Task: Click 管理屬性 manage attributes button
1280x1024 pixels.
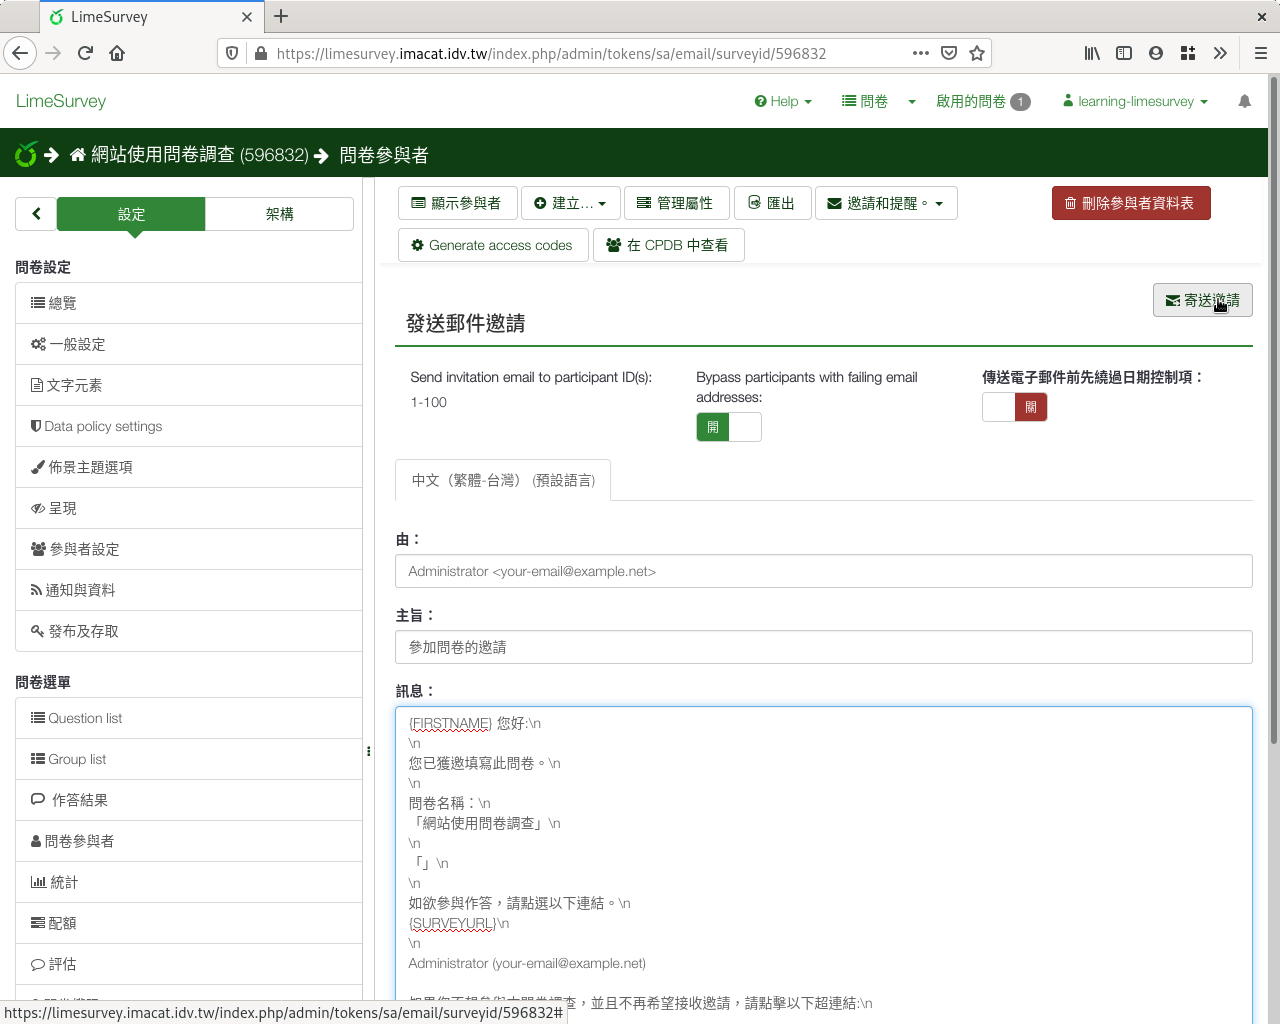Action: point(675,203)
